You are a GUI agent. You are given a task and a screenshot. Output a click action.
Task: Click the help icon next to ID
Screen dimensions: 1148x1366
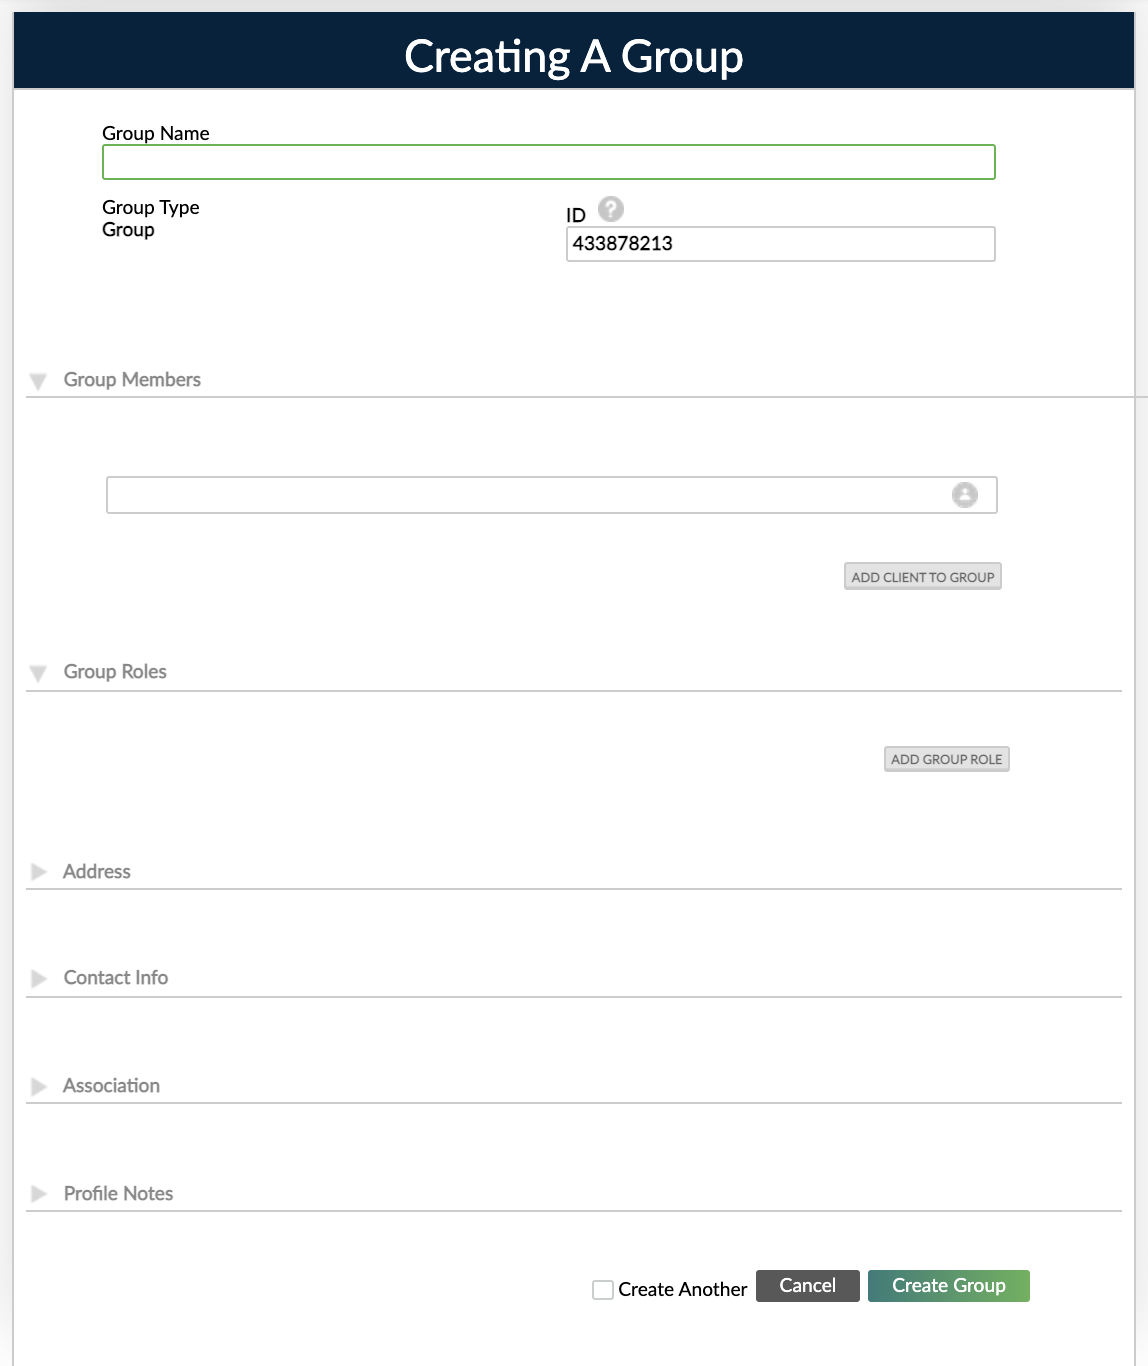[x=610, y=210]
